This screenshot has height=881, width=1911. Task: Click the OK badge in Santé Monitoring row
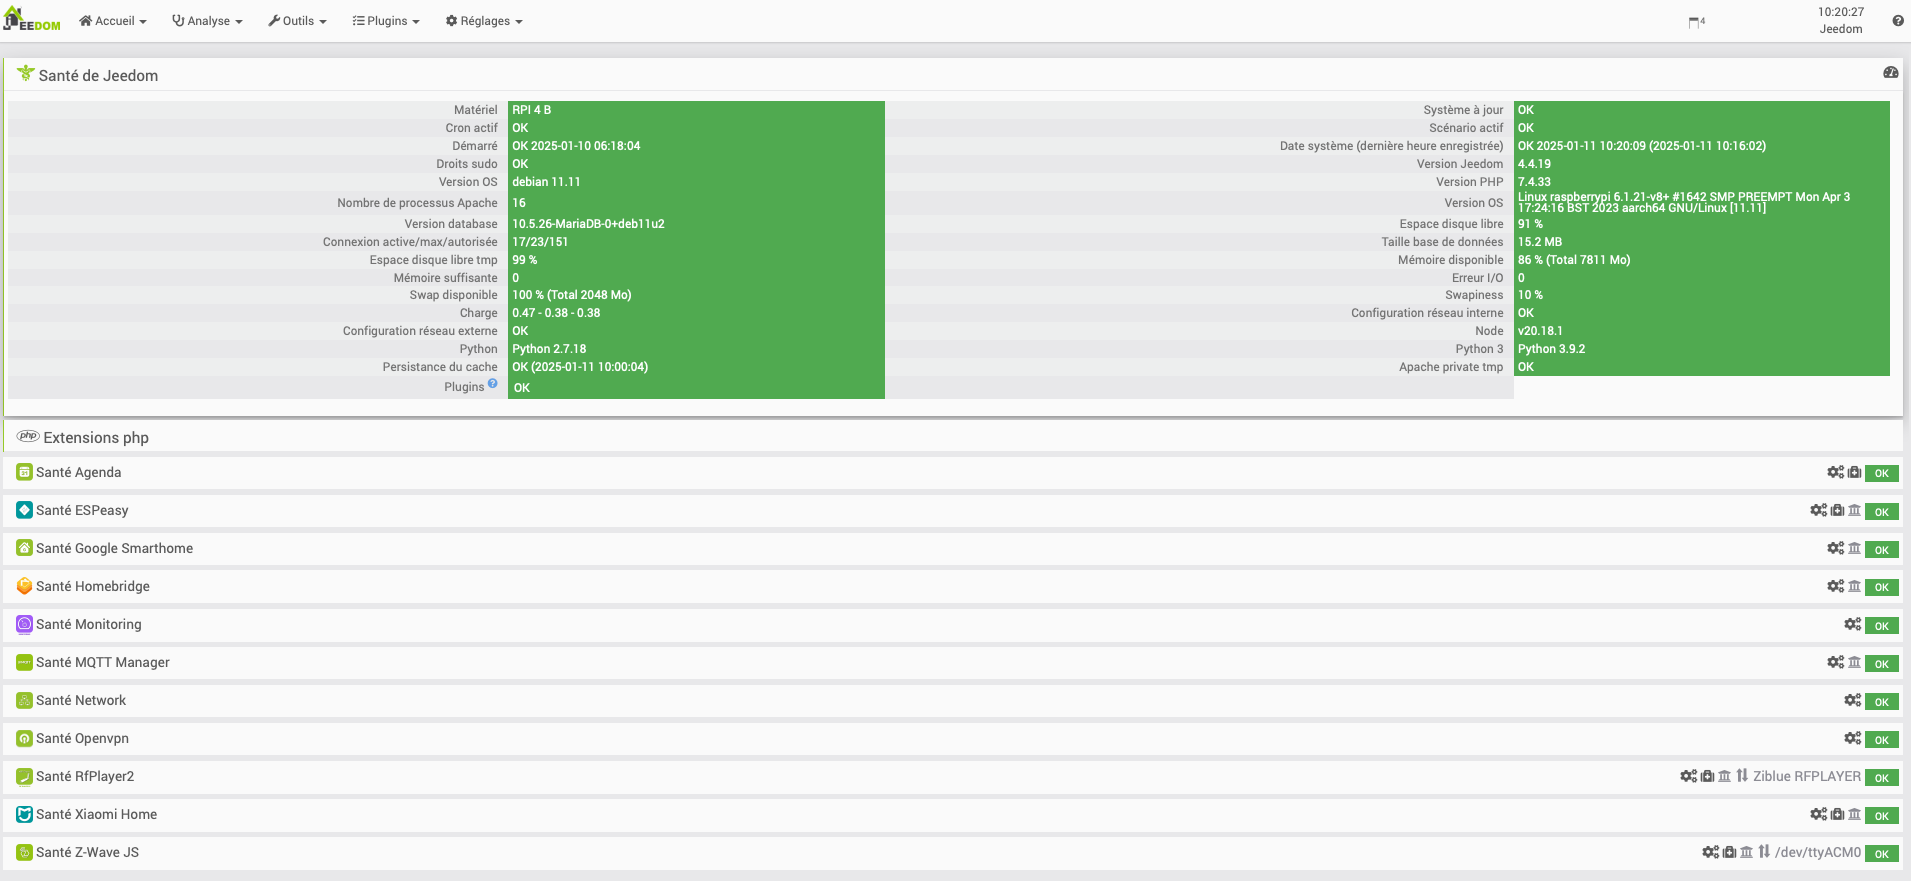1881,625
